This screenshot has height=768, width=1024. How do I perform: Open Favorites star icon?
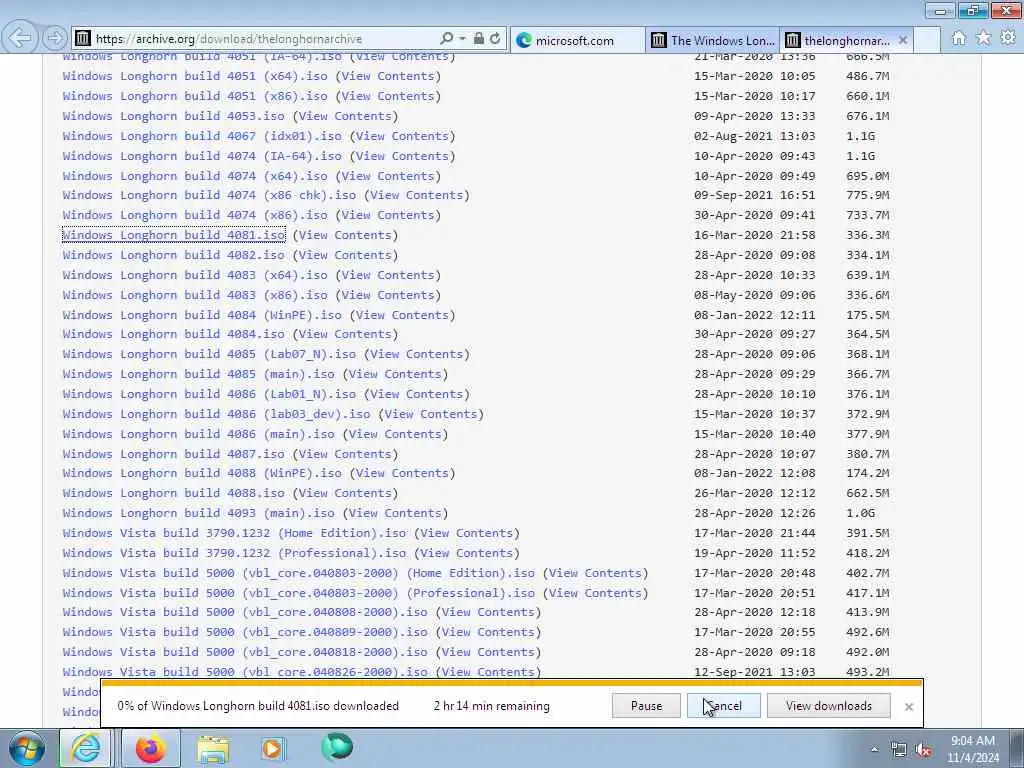[983, 39]
